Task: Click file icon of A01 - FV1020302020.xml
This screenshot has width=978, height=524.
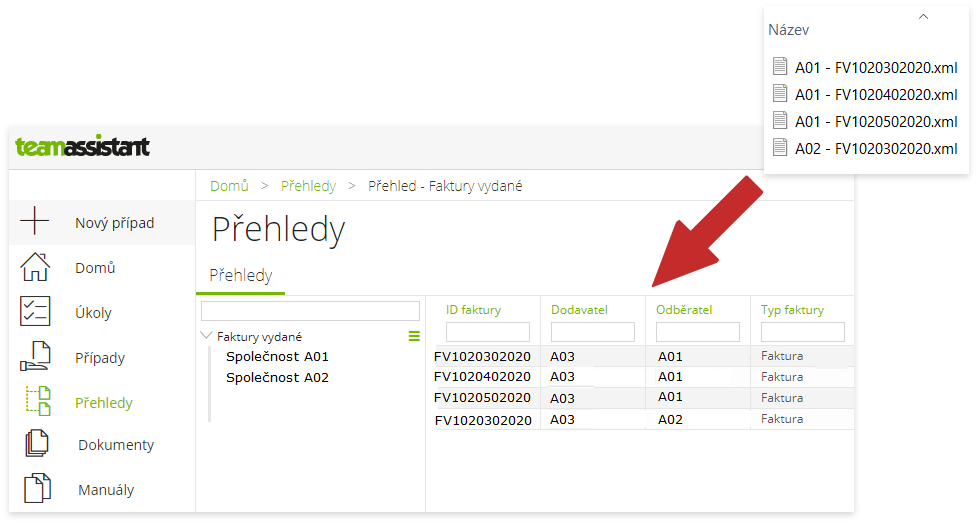Action: (780, 66)
